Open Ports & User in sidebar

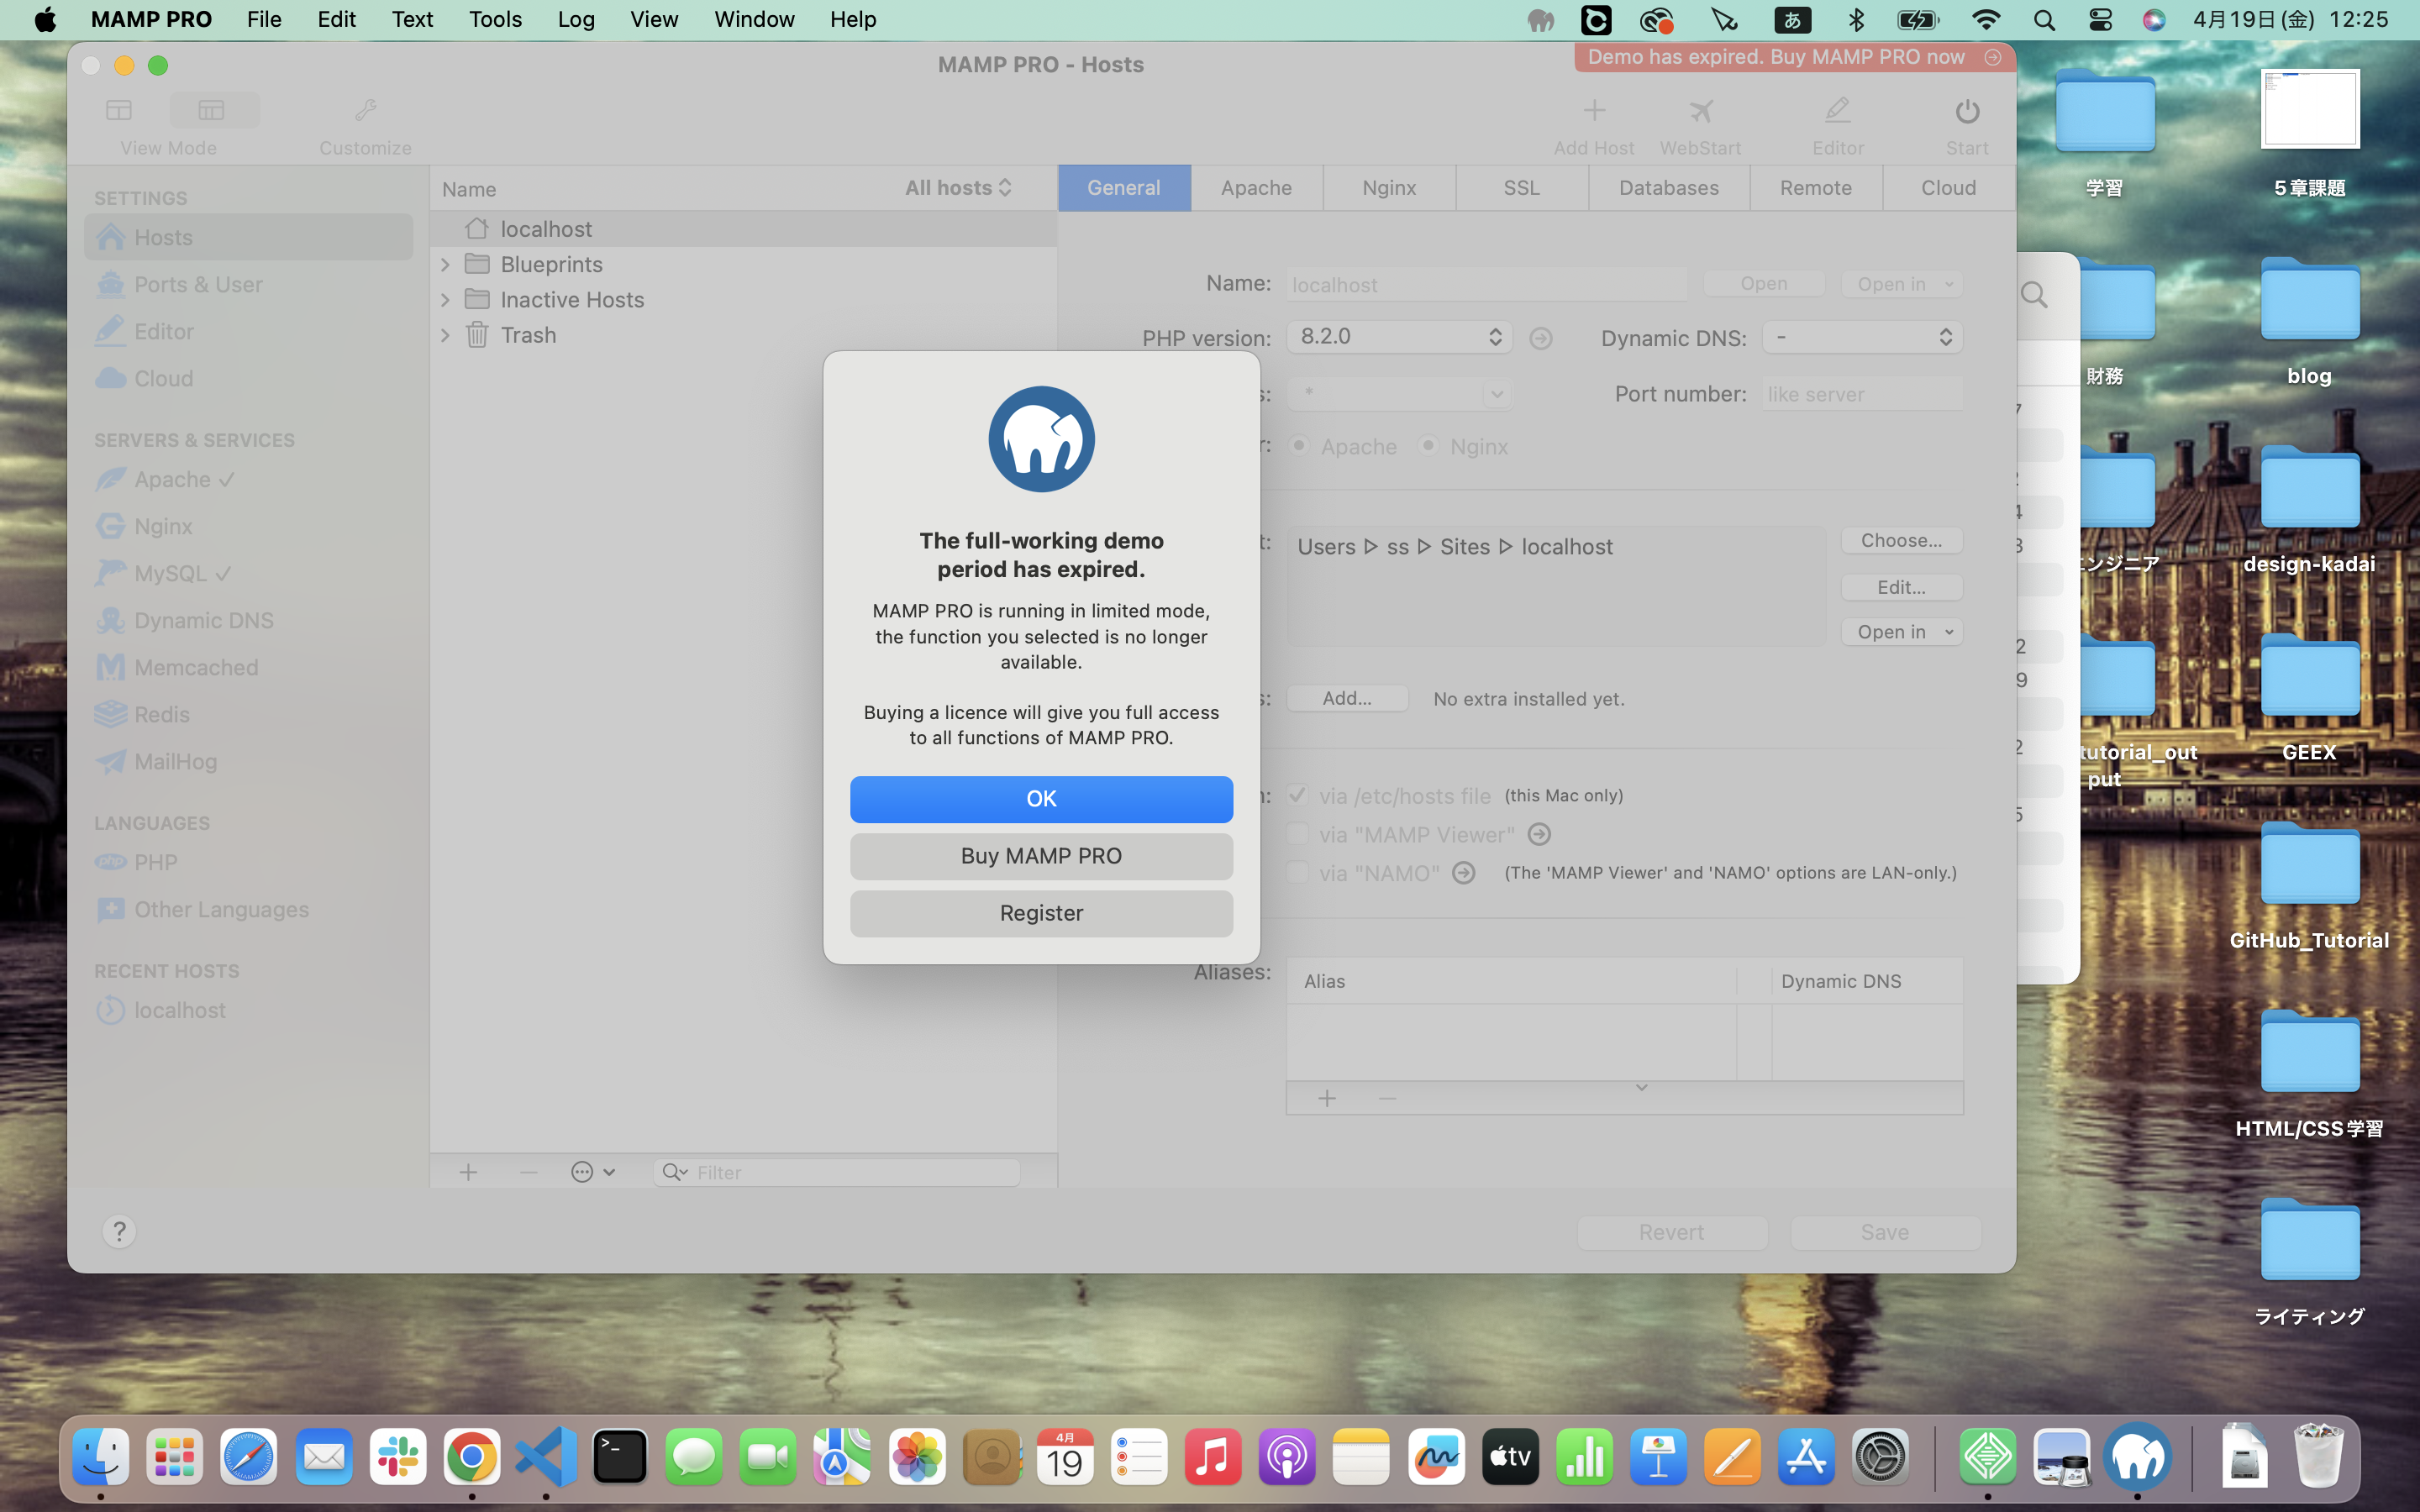[x=198, y=285]
